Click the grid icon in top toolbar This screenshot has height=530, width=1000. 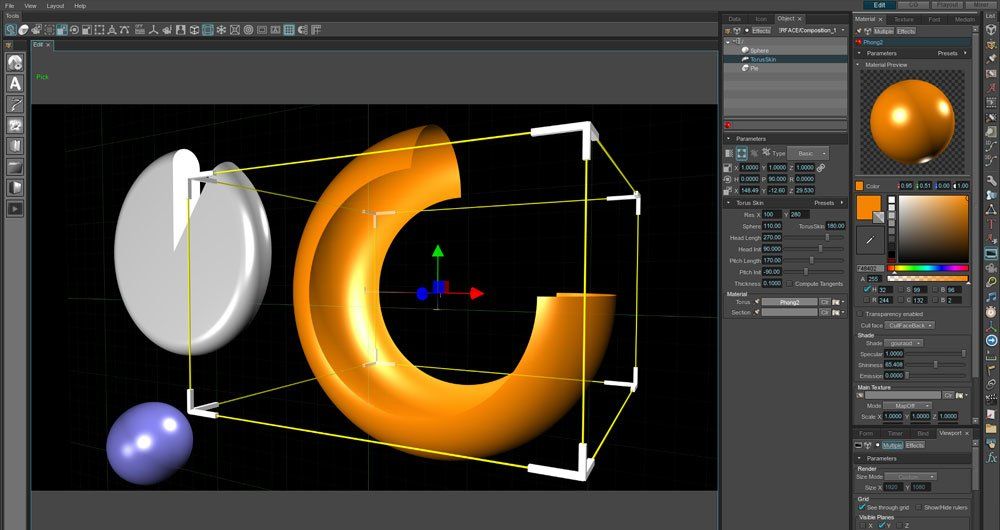point(289,30)
